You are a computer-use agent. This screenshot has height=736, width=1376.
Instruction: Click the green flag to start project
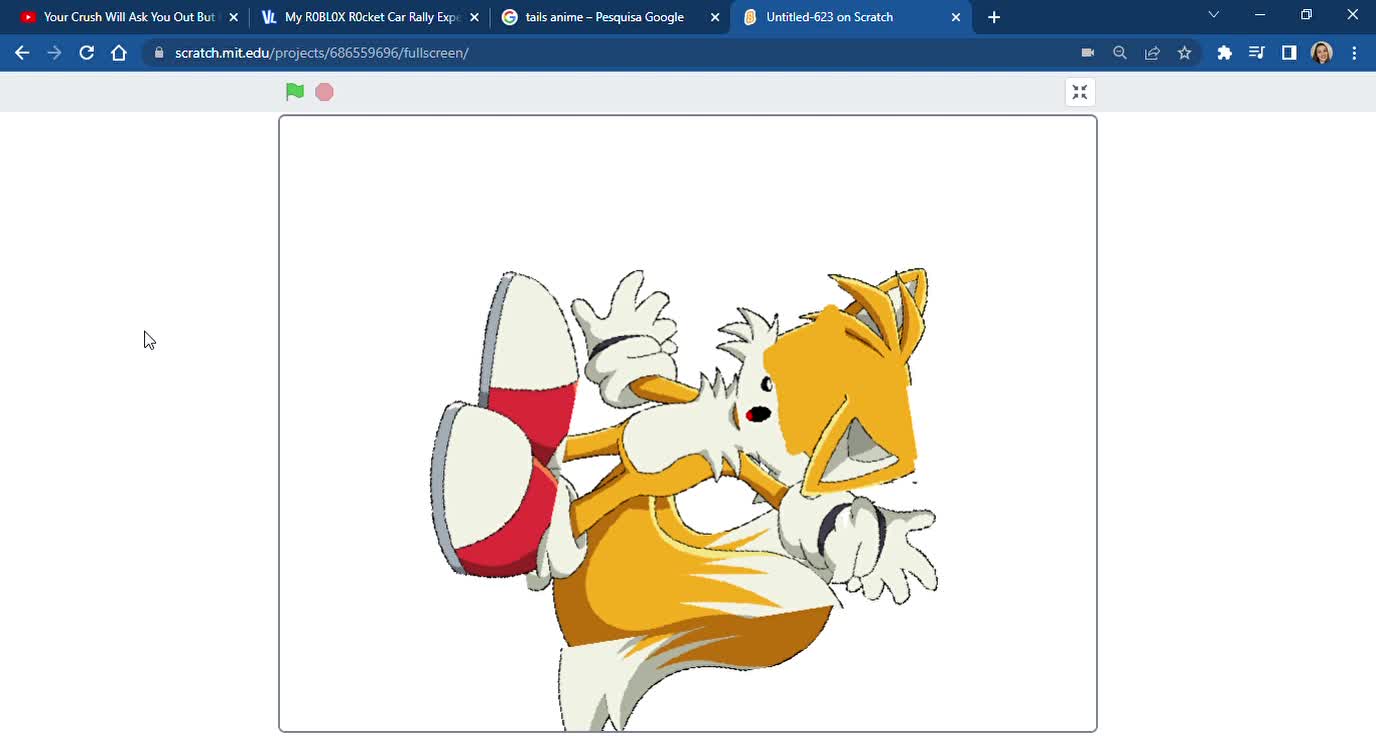pos(294,92)
